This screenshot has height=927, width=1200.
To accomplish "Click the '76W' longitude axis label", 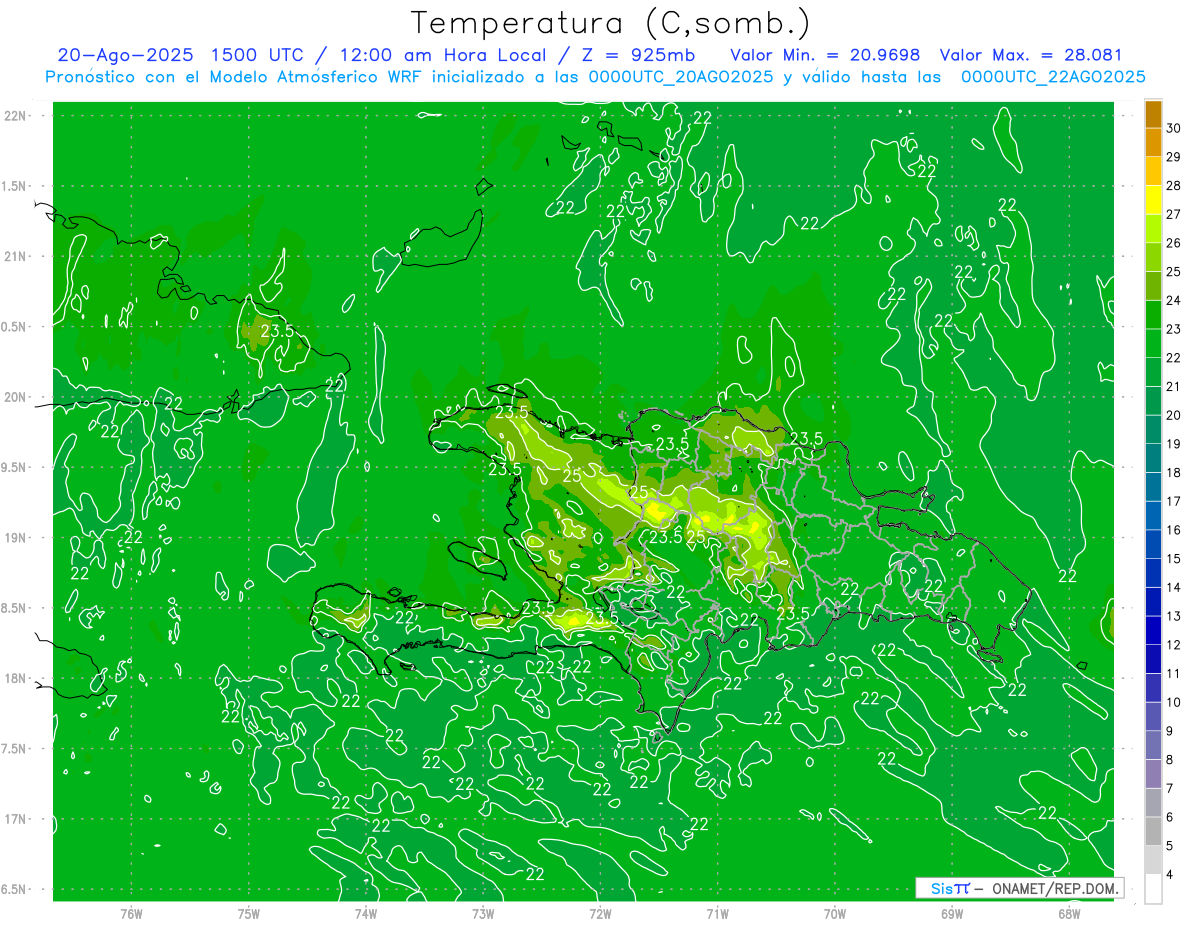I will point(131,913).
